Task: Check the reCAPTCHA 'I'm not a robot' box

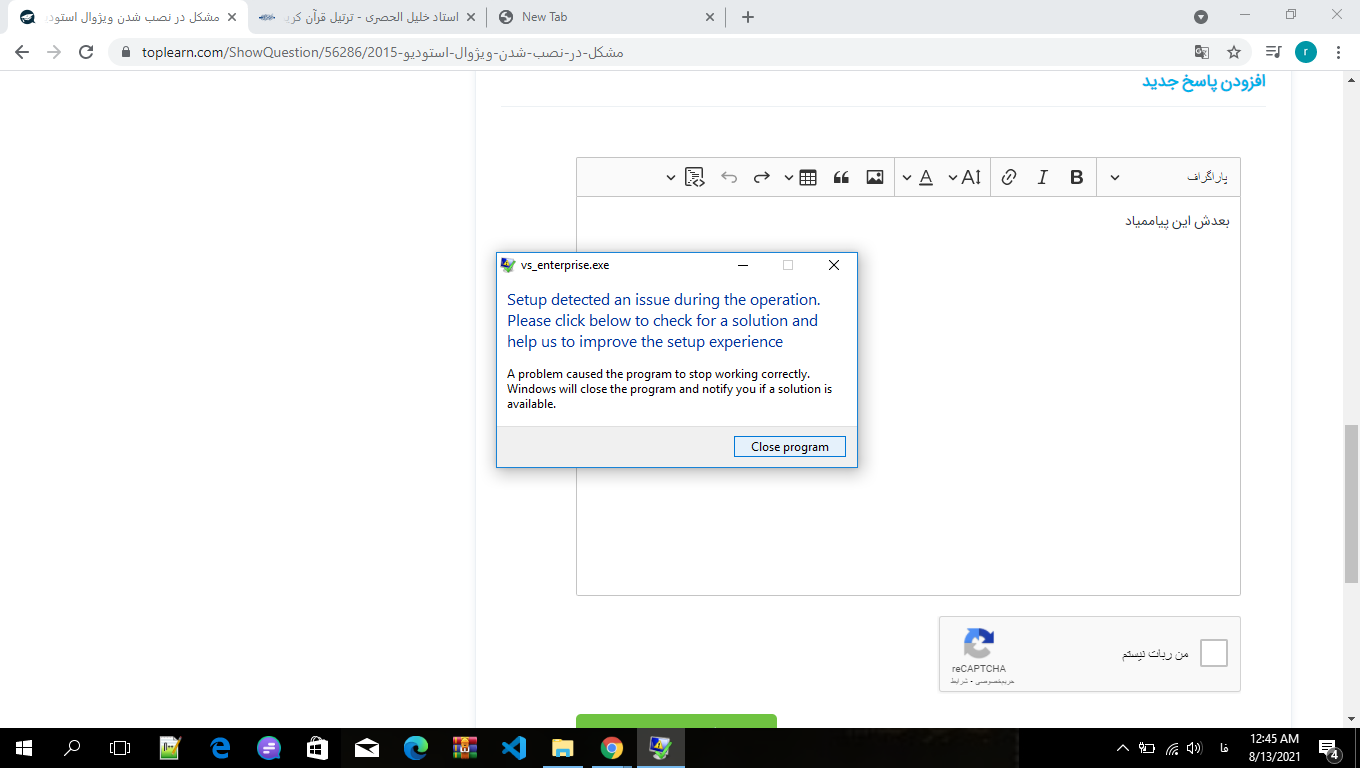Action: point(1213,653)
